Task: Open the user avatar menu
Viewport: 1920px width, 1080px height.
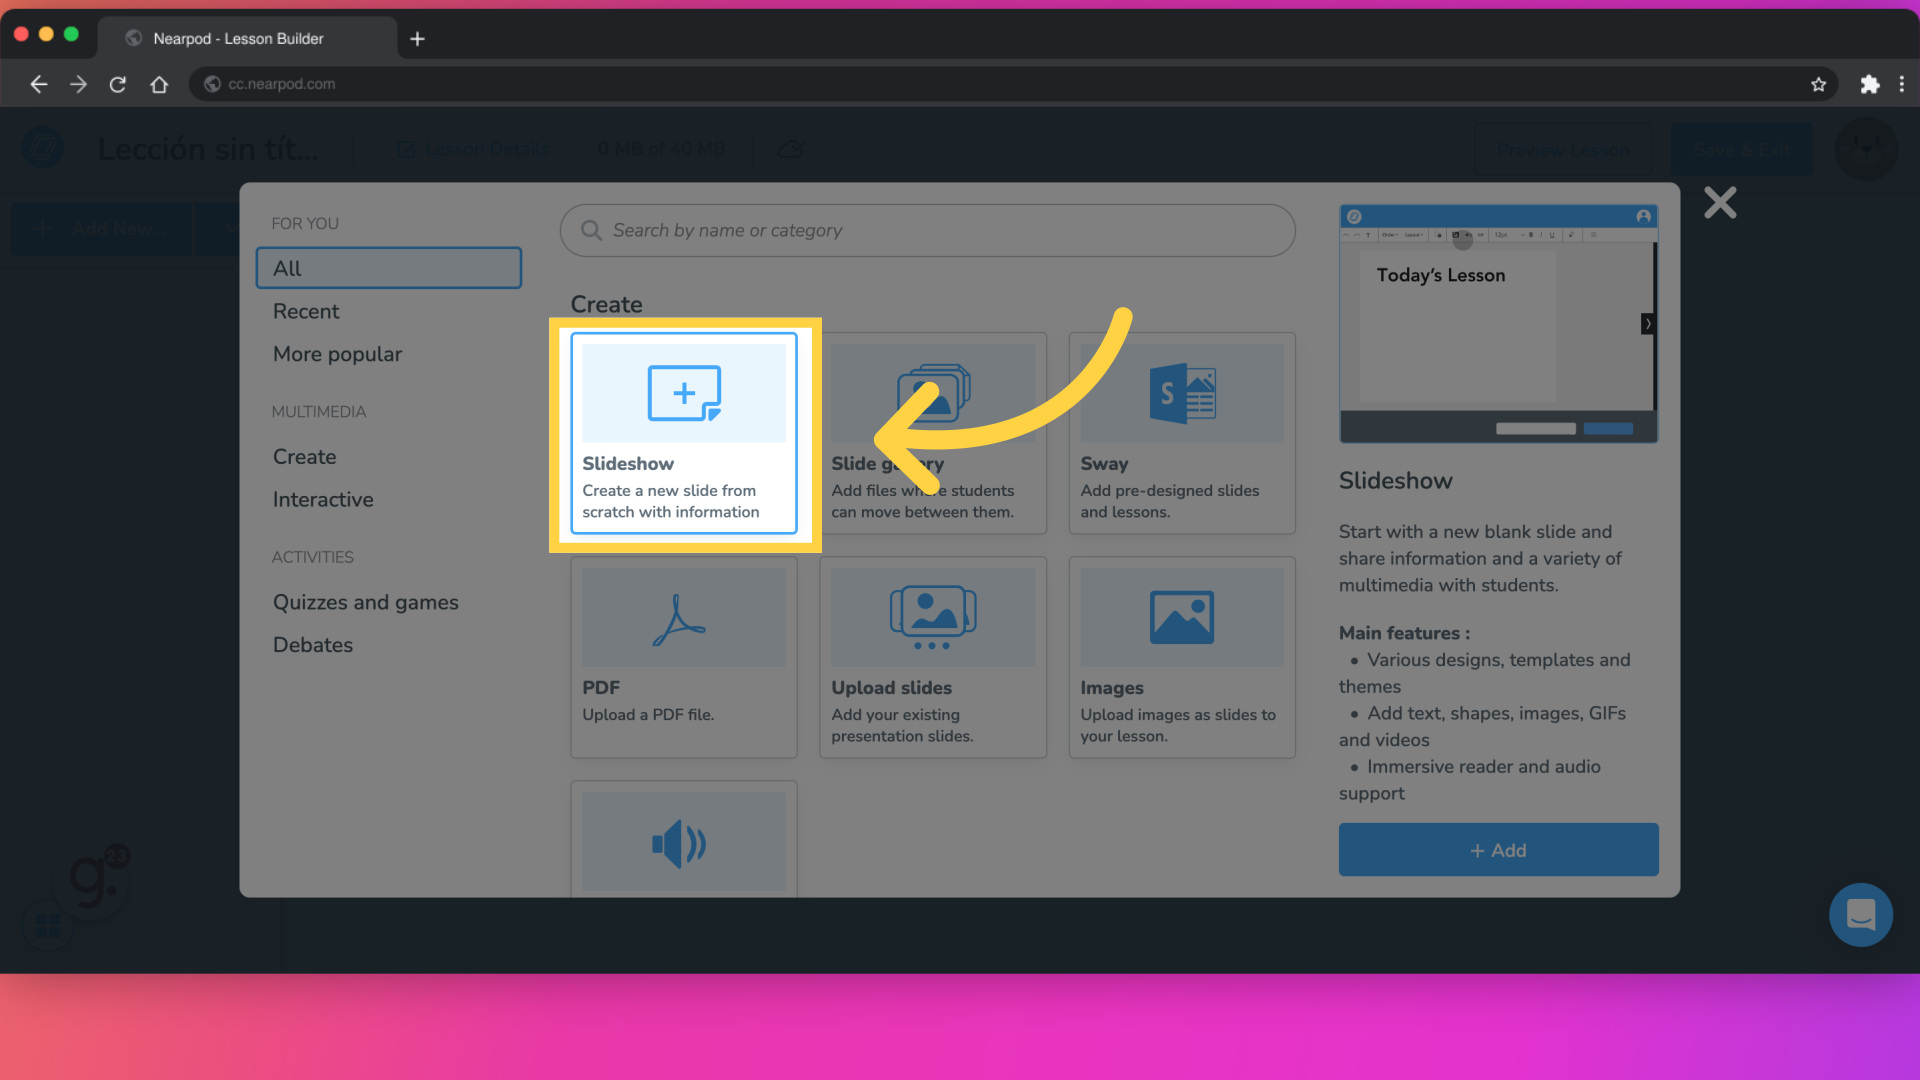Action: click(x=1866, y=149)
